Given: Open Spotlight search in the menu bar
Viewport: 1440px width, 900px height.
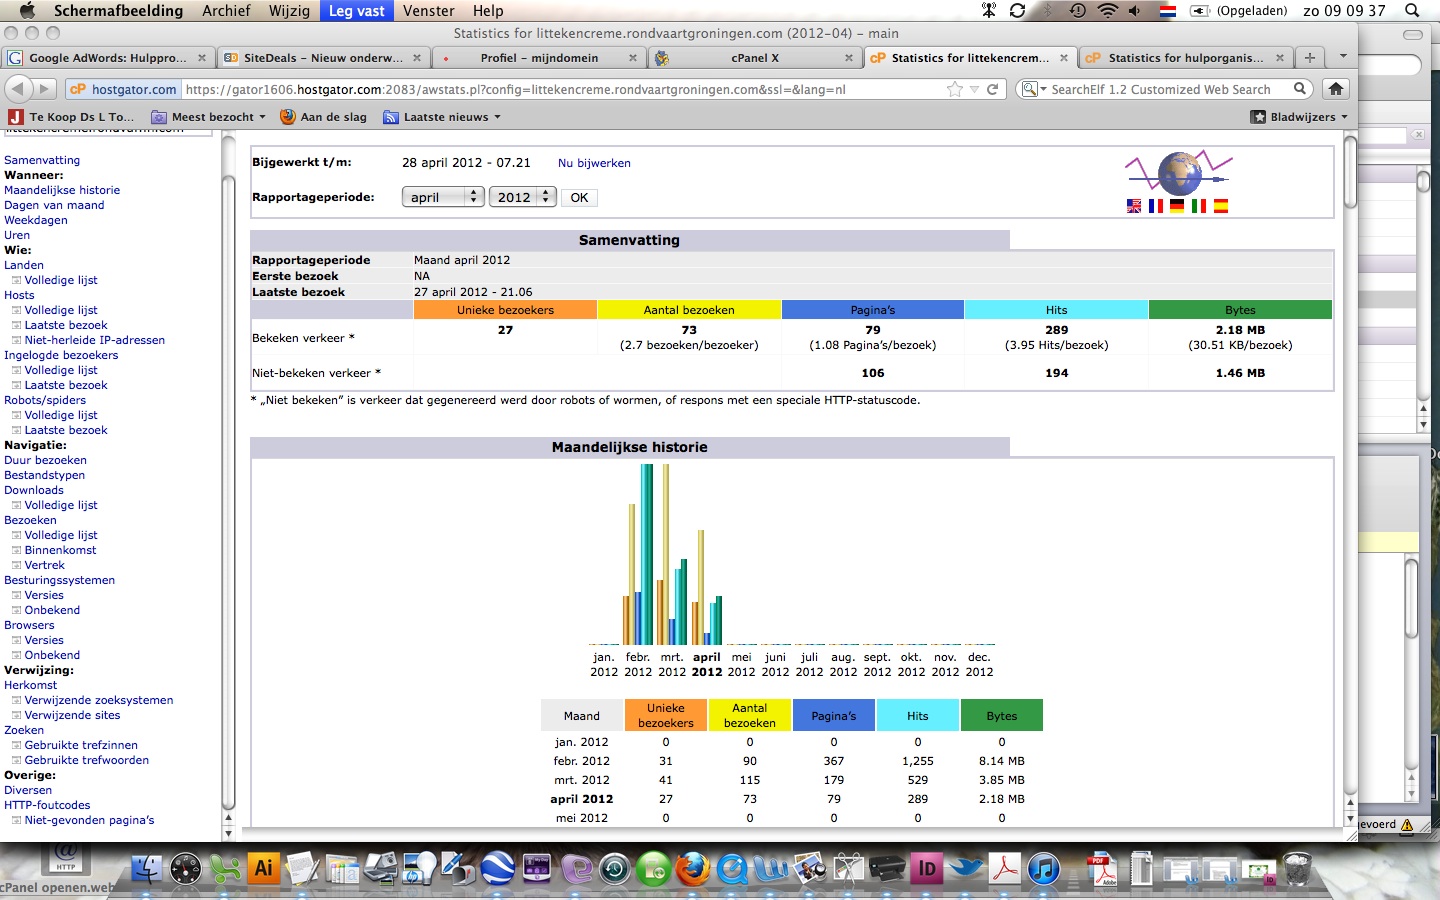Looking at the screenshot, I should [1412, 11].
